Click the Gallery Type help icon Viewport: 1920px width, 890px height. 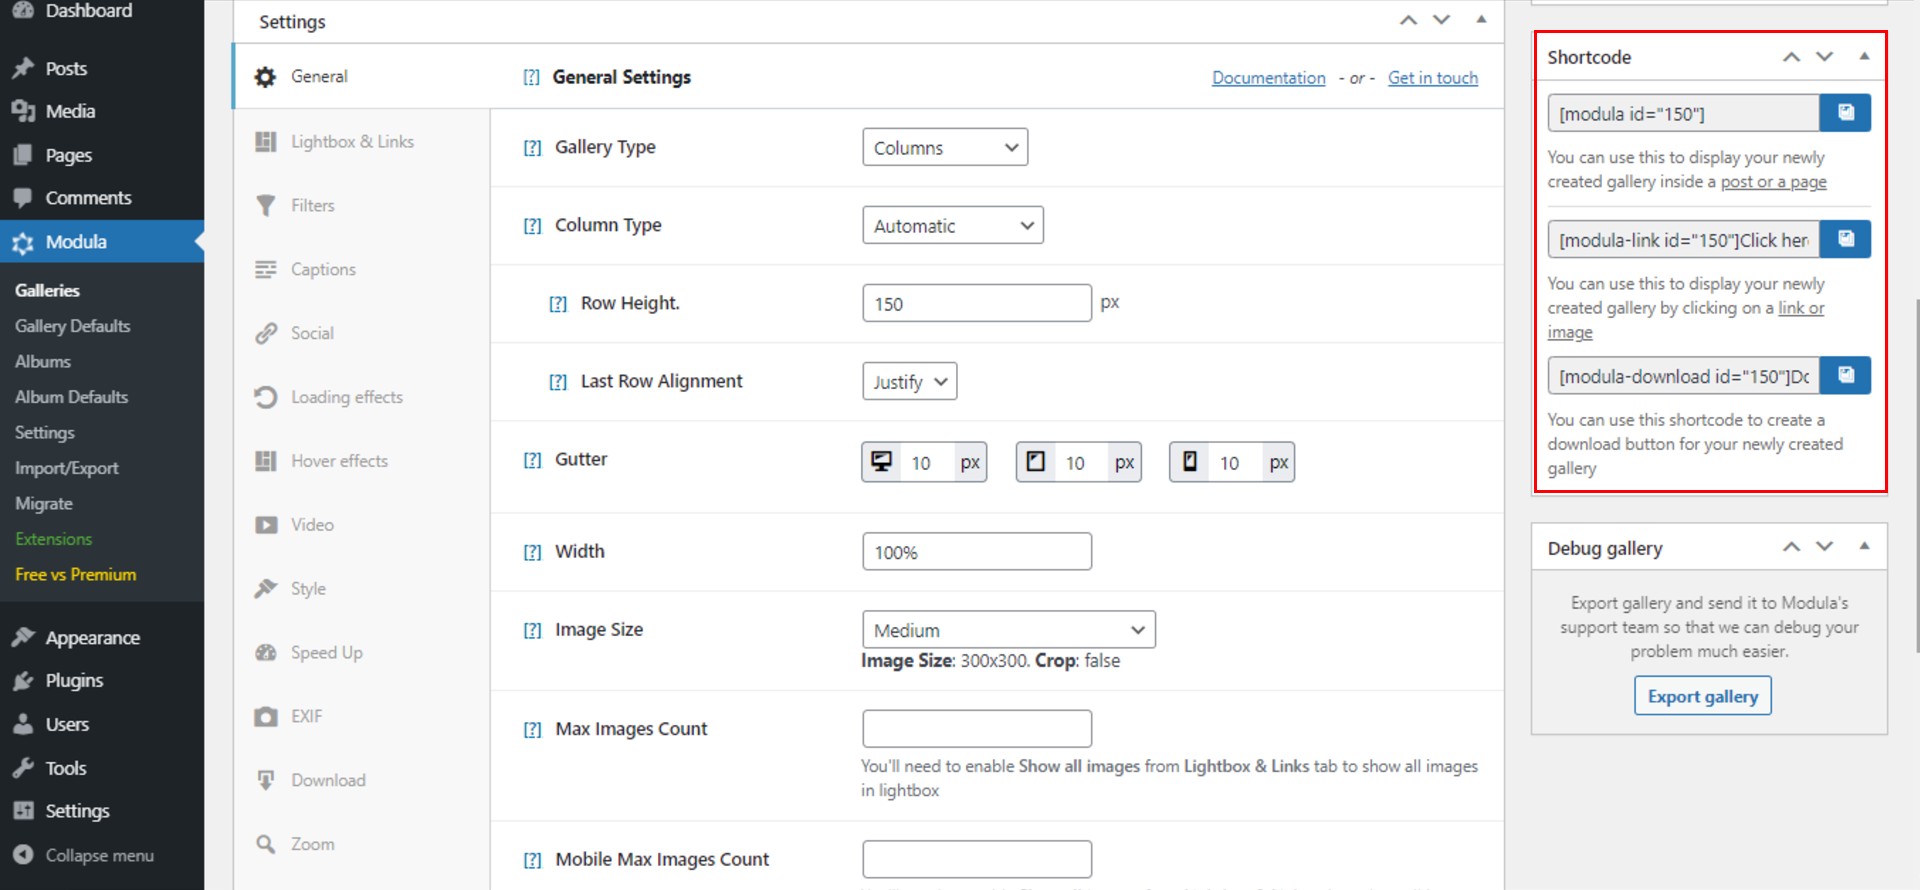click(x=532, y=148)
